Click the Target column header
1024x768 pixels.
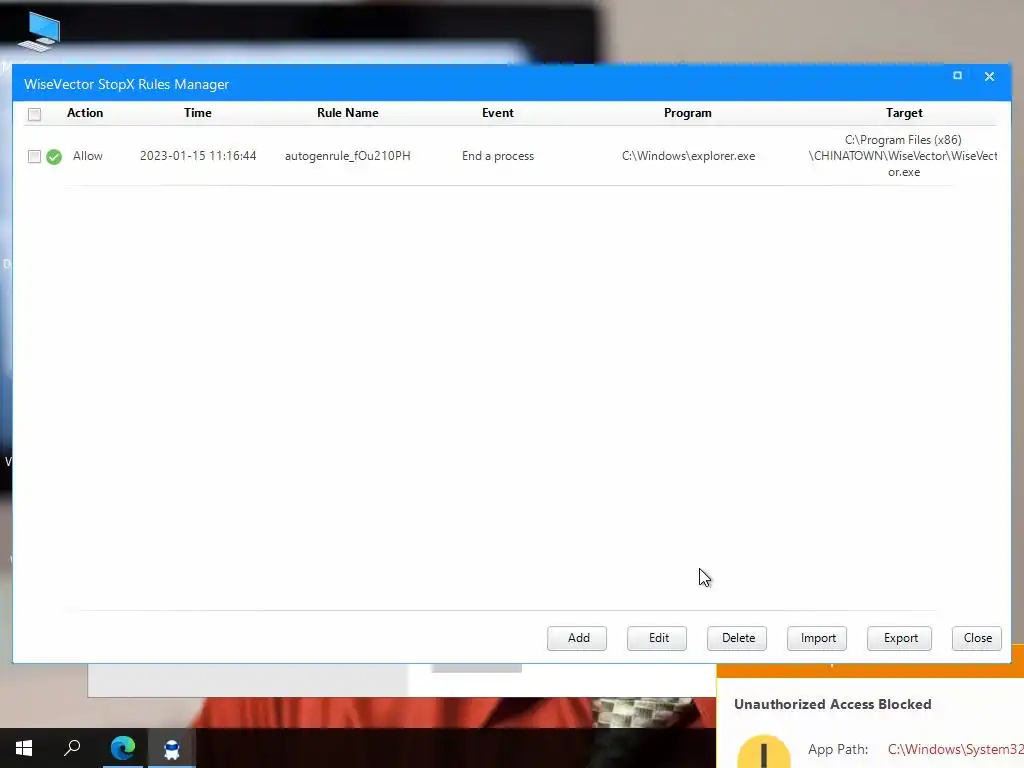[x=904, y=113]
